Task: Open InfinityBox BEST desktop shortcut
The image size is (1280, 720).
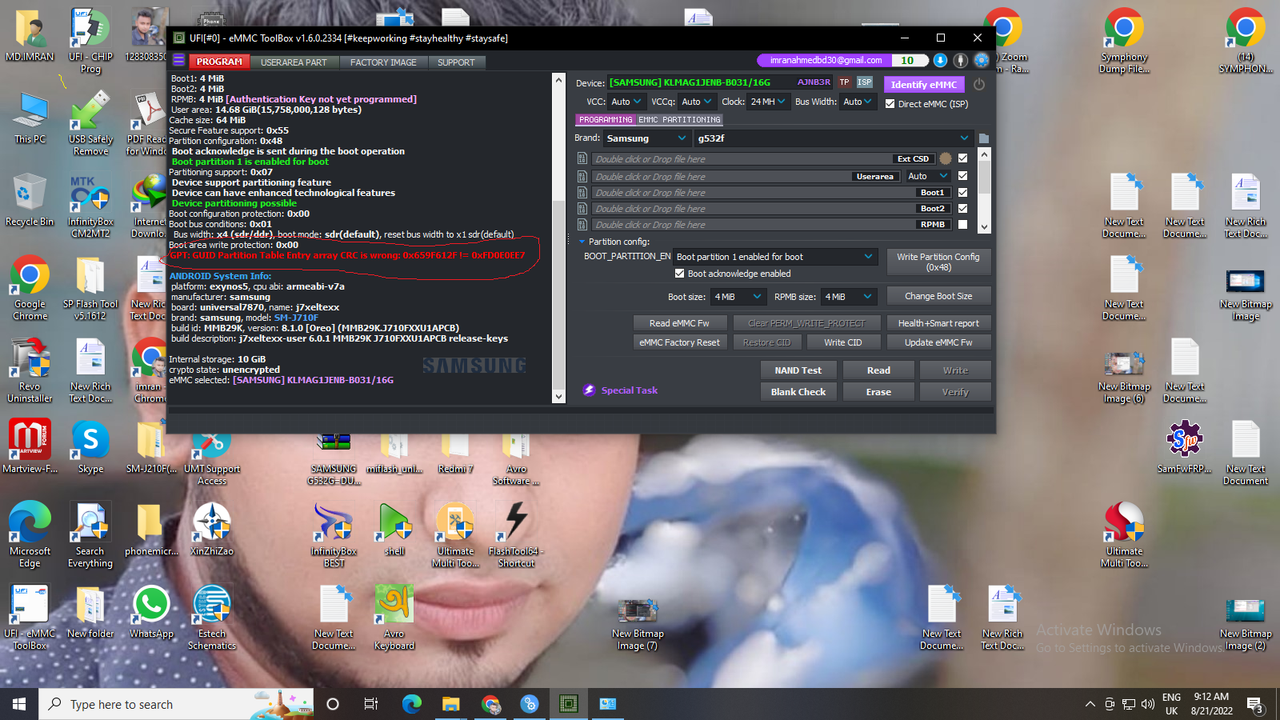Action: [334, 535]
